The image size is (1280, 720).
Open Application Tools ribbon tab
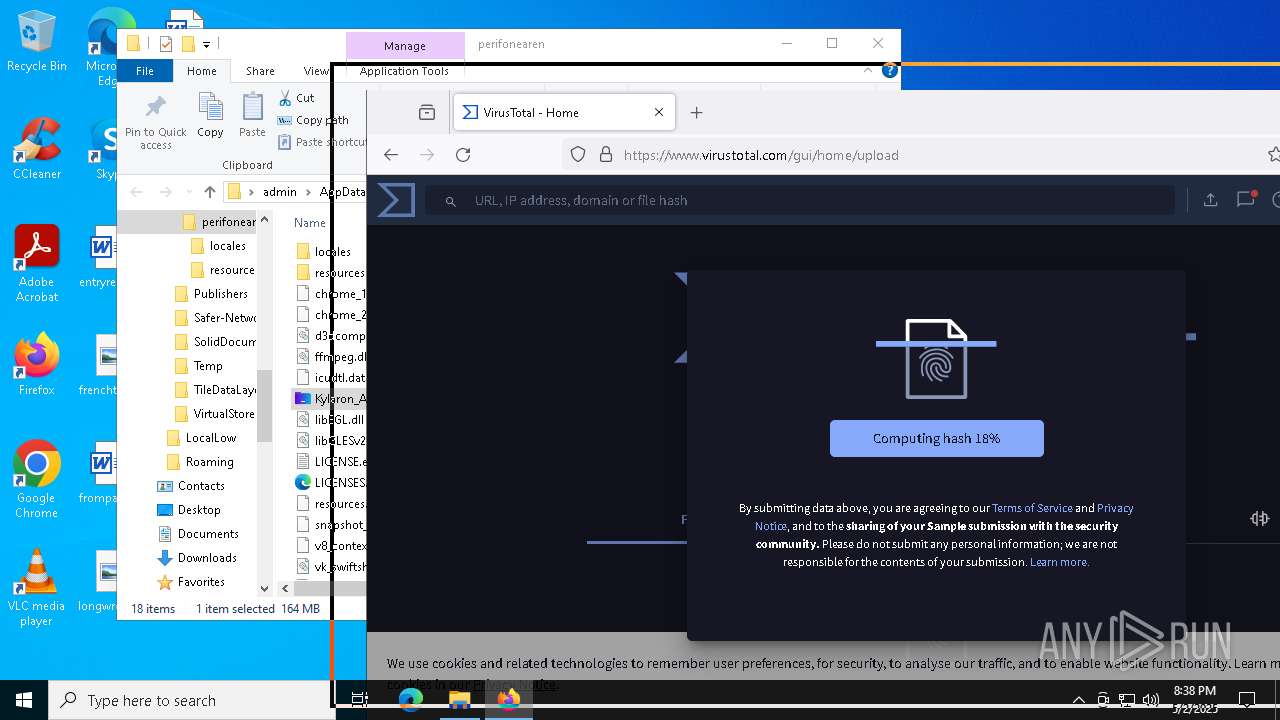[404, 71]
